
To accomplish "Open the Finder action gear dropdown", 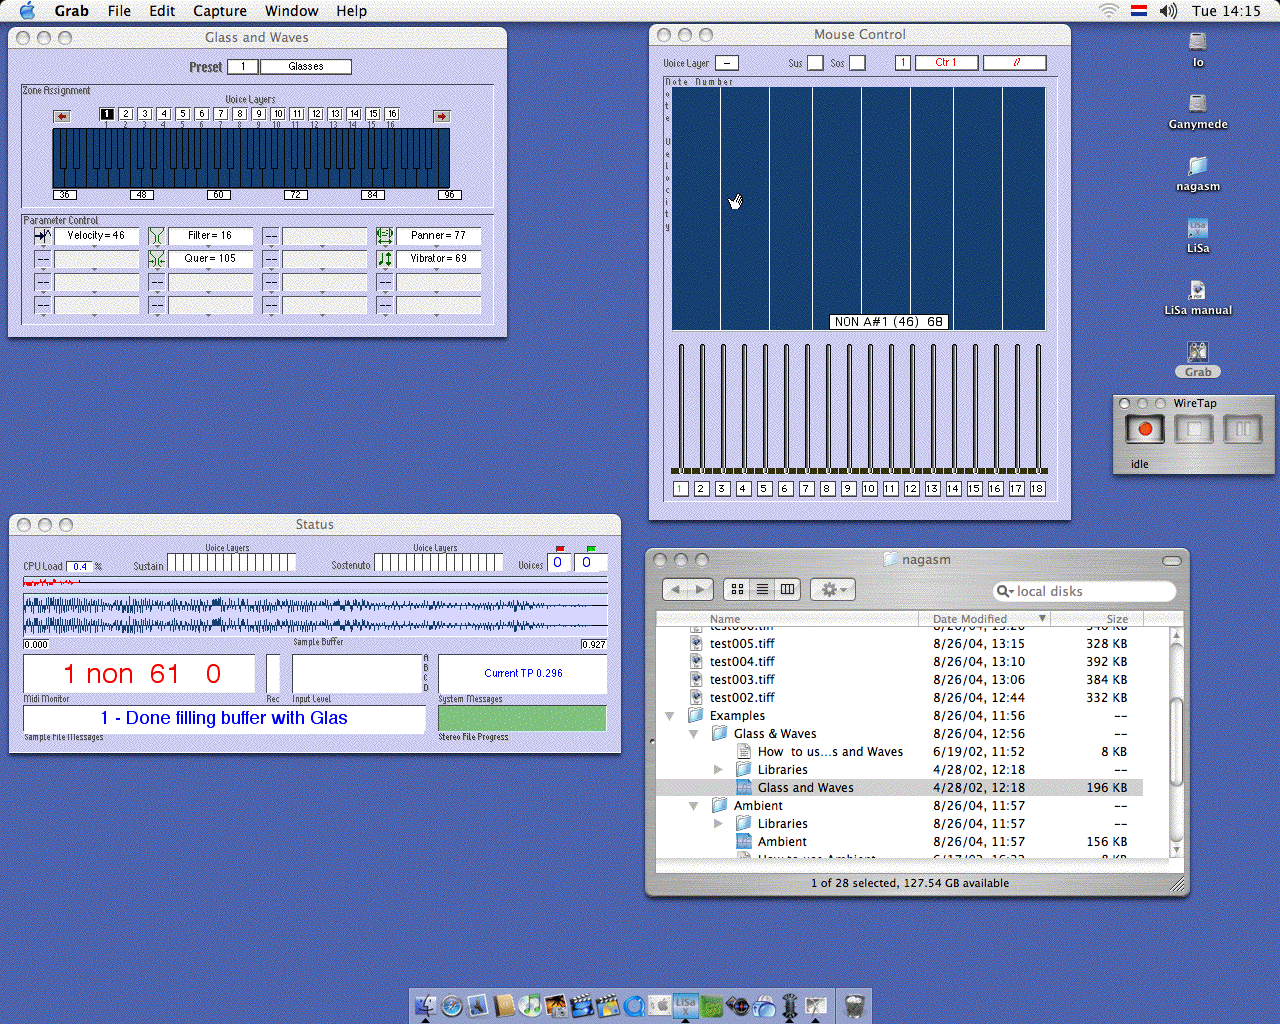I will click(832, 590).
